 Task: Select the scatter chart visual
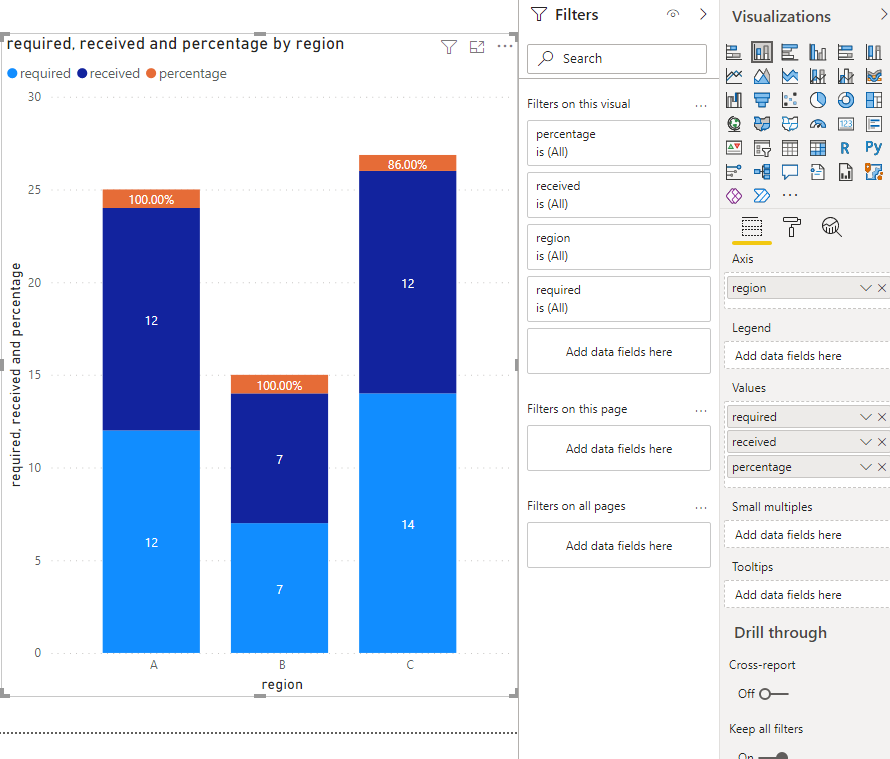tap(790, 100)
